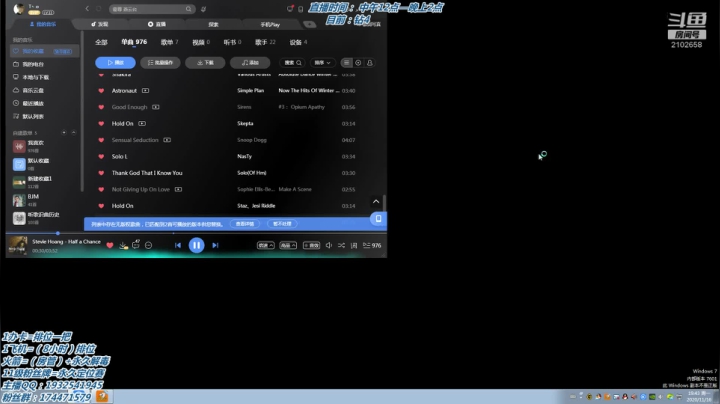Open the MV icon beside Good Enough
The height and width of the screenshot is (404, 720).
coord(156,107)
